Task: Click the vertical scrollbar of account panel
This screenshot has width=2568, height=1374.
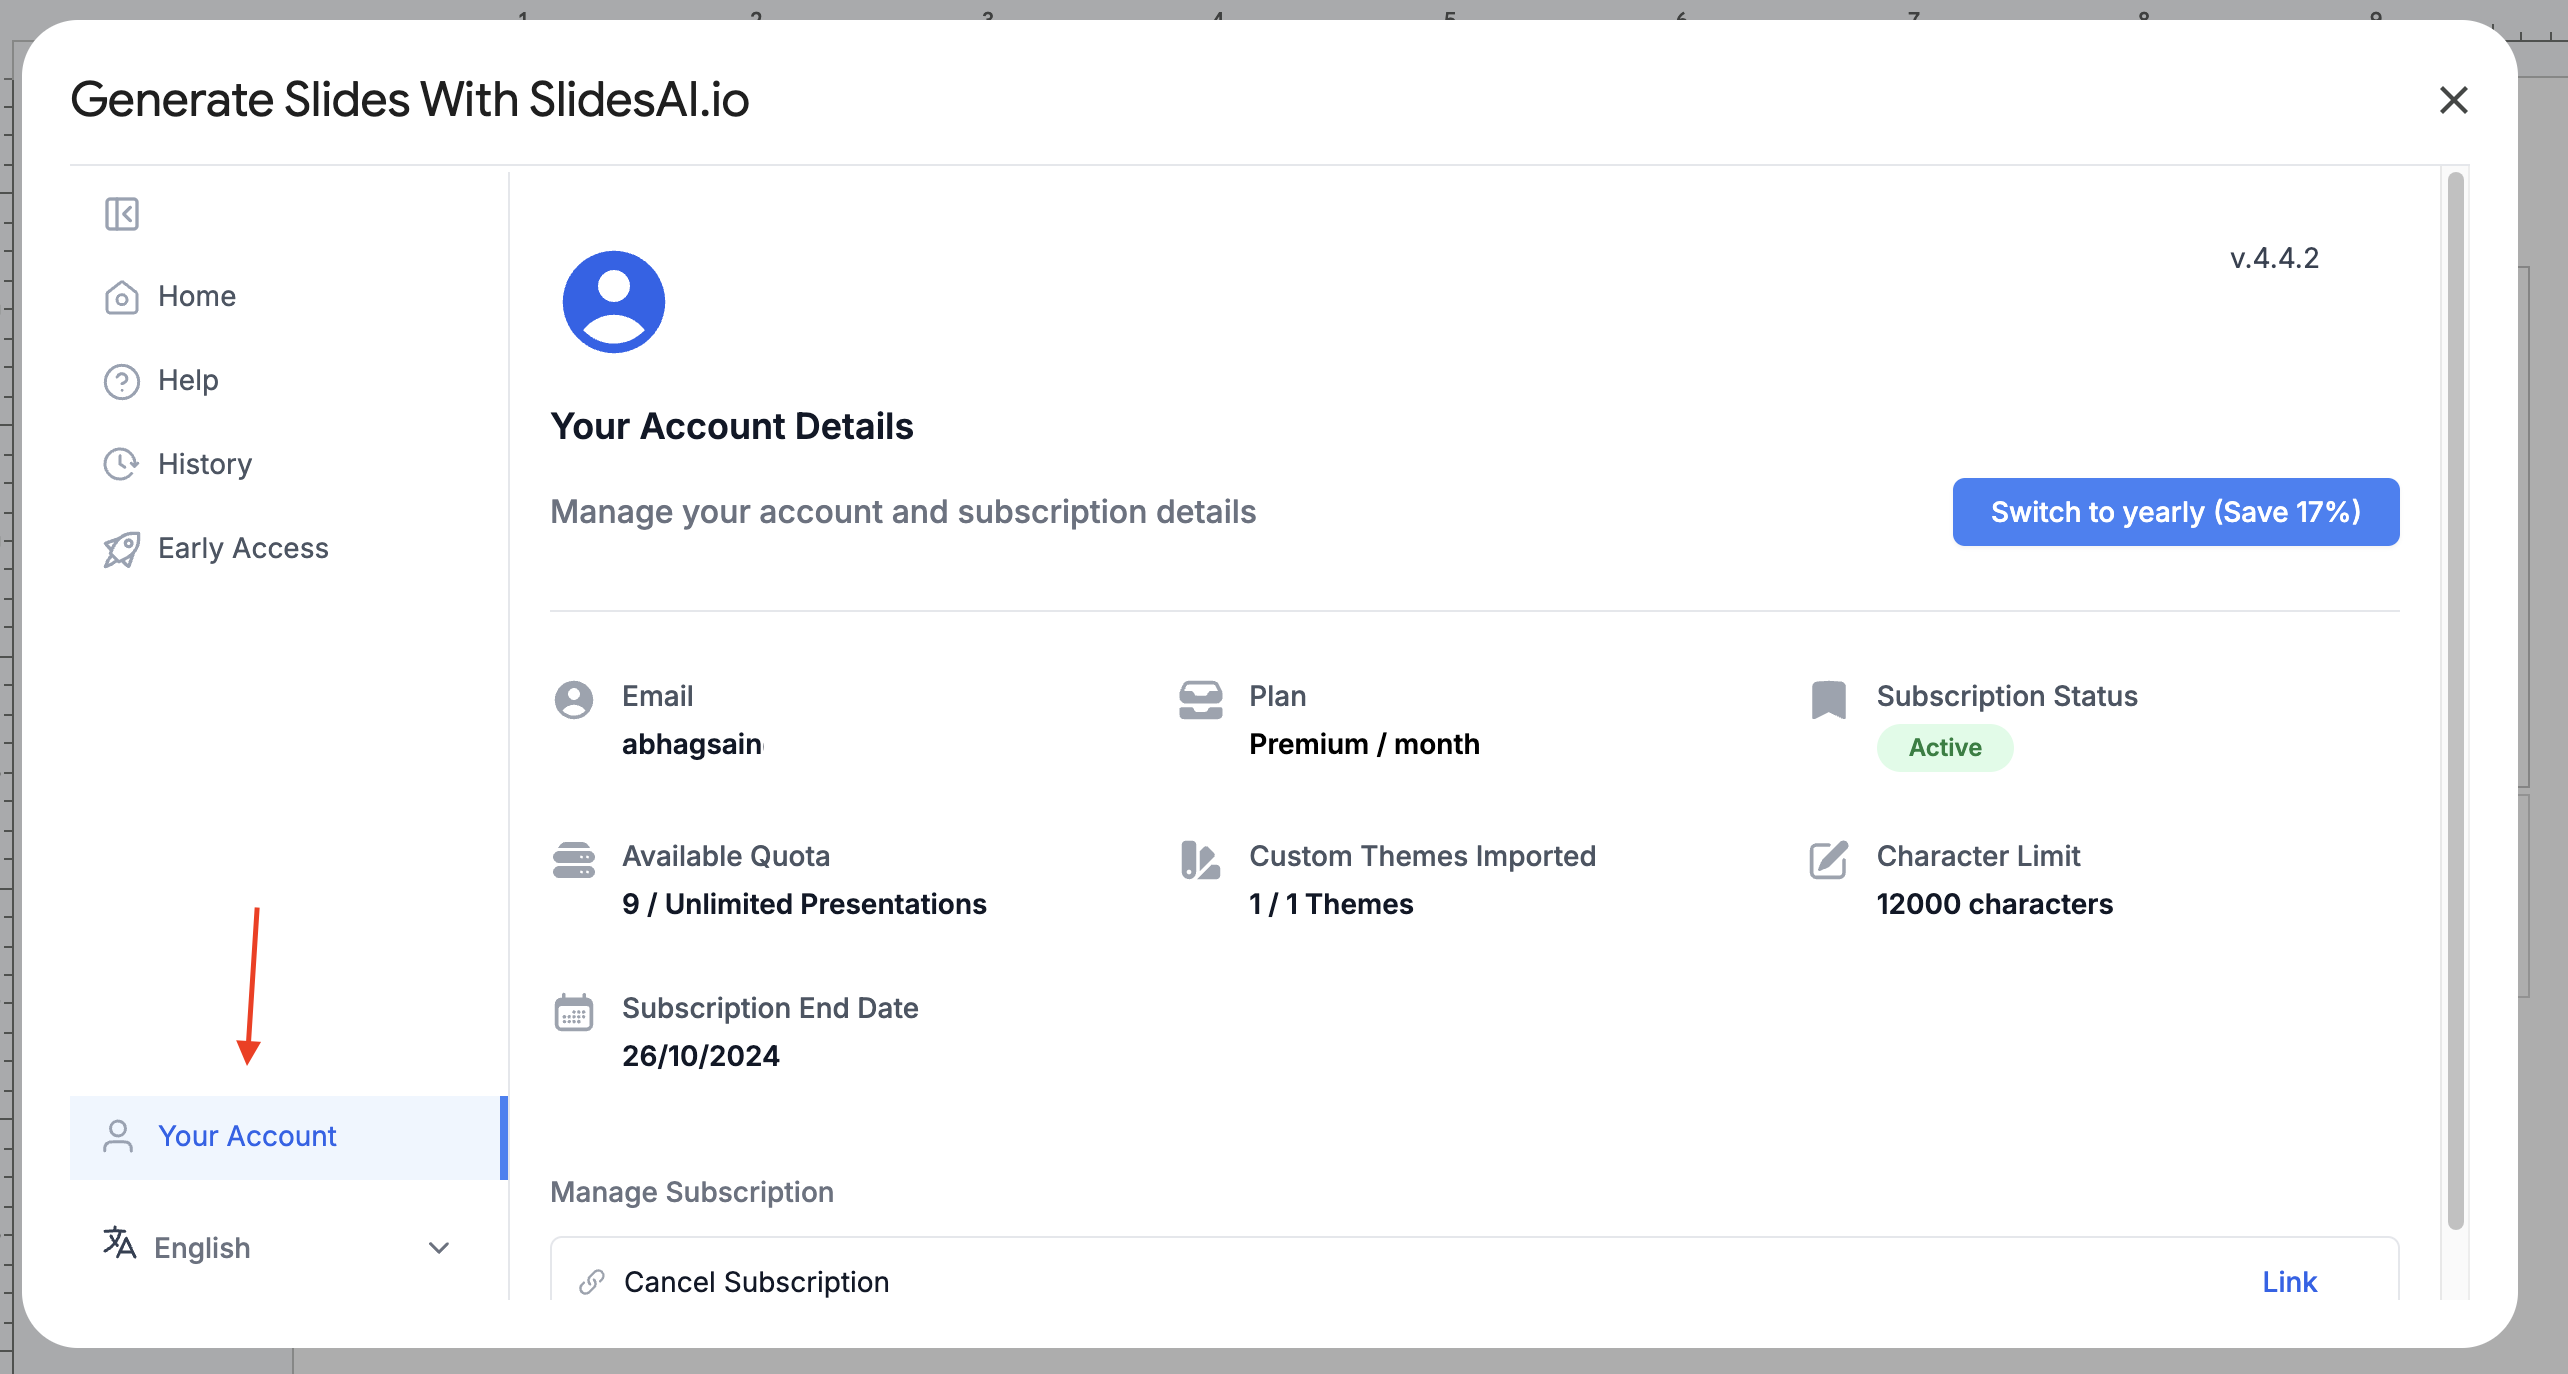Action: pos(2455,700)
